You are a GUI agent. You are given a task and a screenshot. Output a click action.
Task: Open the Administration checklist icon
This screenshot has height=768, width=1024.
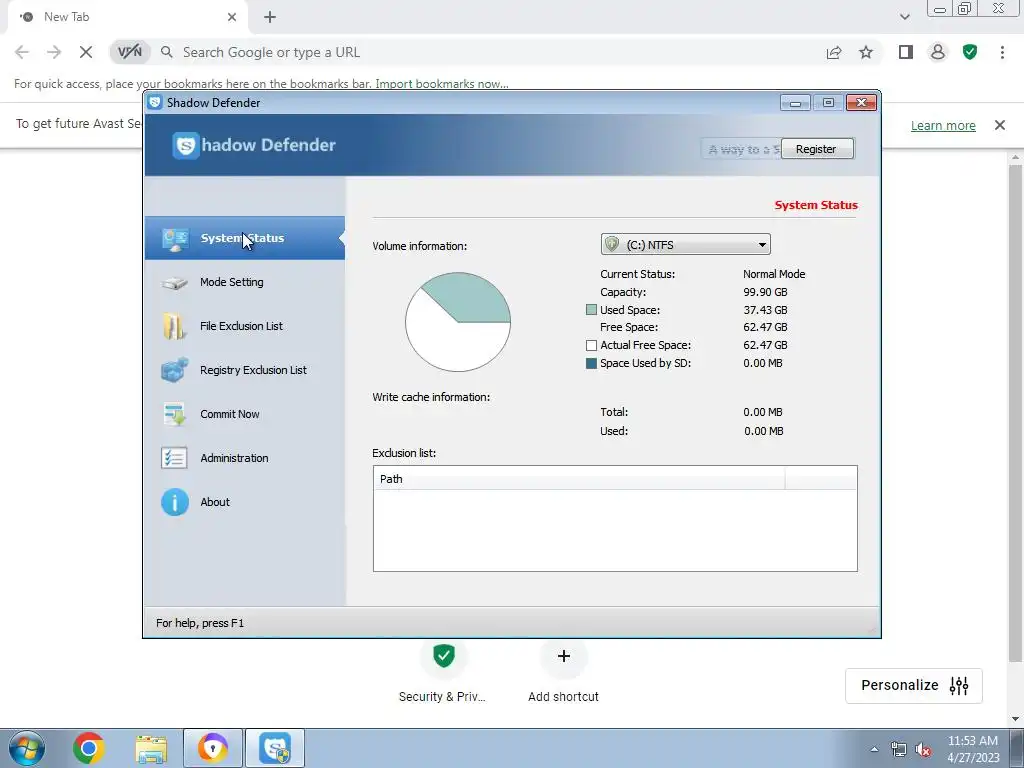point(174,458)
